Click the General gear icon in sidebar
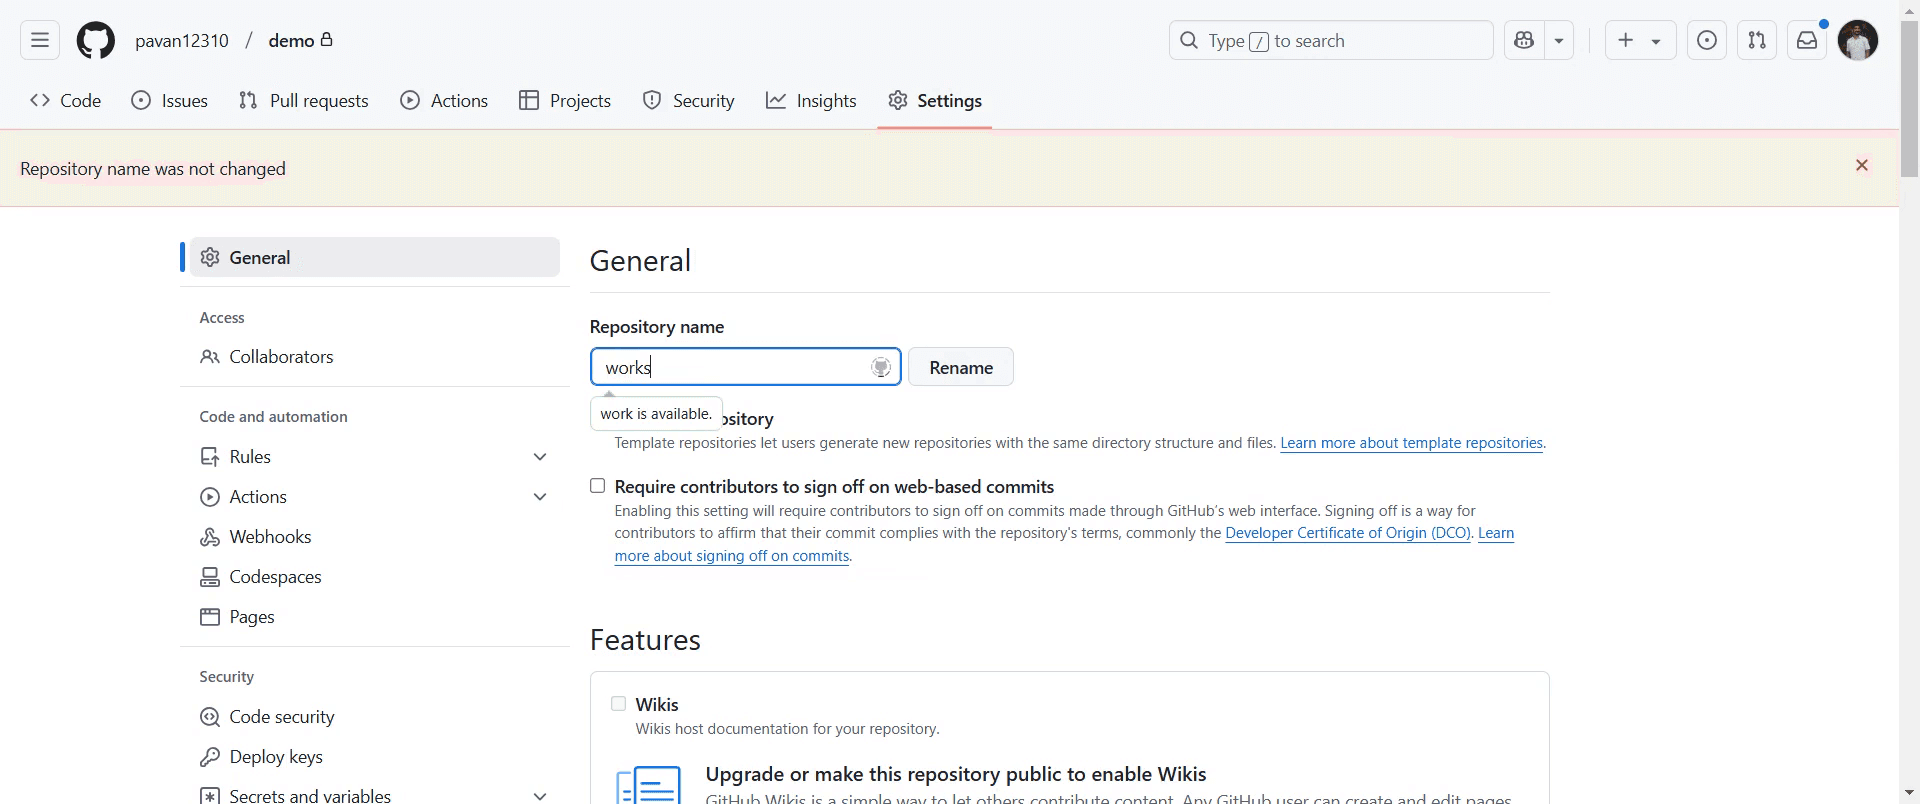 (x=210, y=257)
